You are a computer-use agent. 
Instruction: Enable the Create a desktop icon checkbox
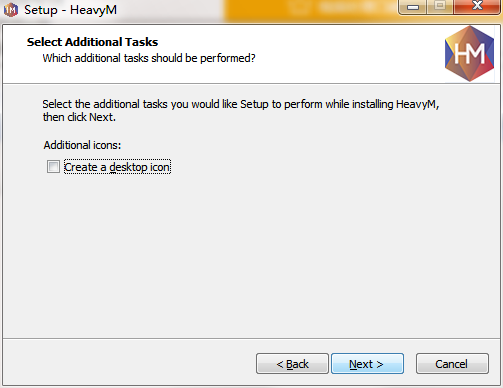53,166
